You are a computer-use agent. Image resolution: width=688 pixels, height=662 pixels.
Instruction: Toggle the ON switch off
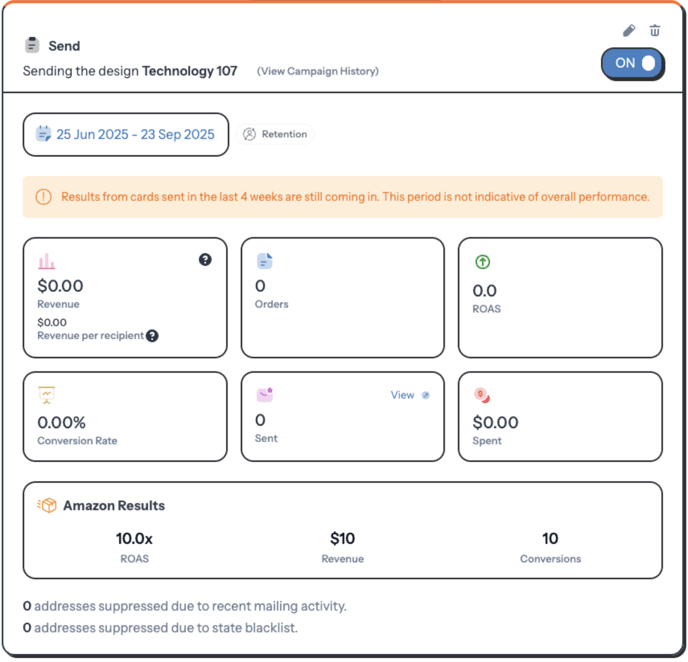[632, 63]
